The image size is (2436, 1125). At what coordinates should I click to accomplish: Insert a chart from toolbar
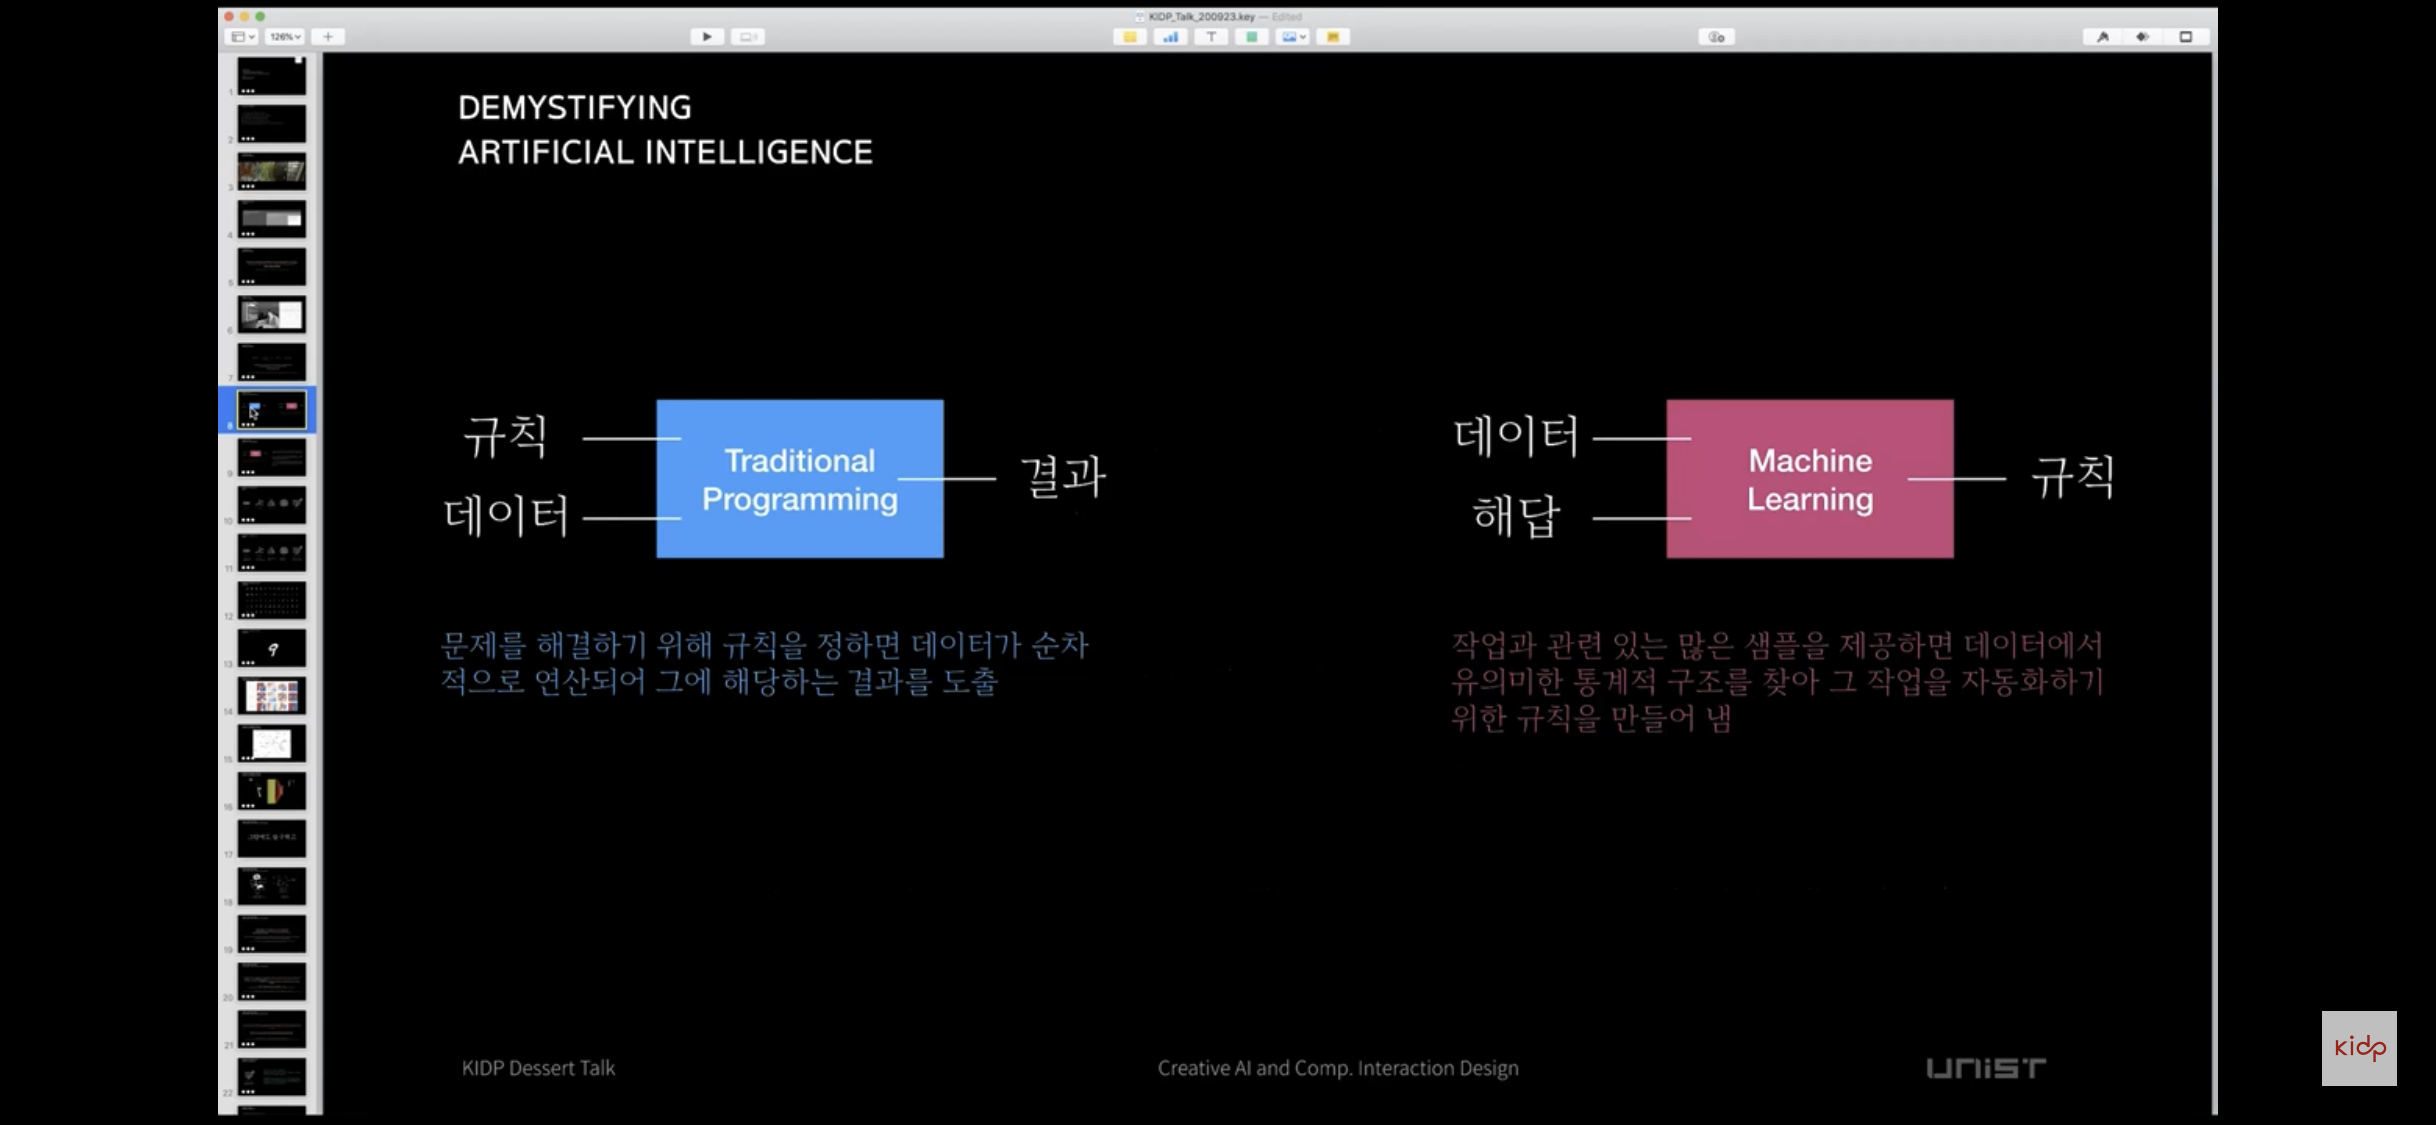[1170, 37]
